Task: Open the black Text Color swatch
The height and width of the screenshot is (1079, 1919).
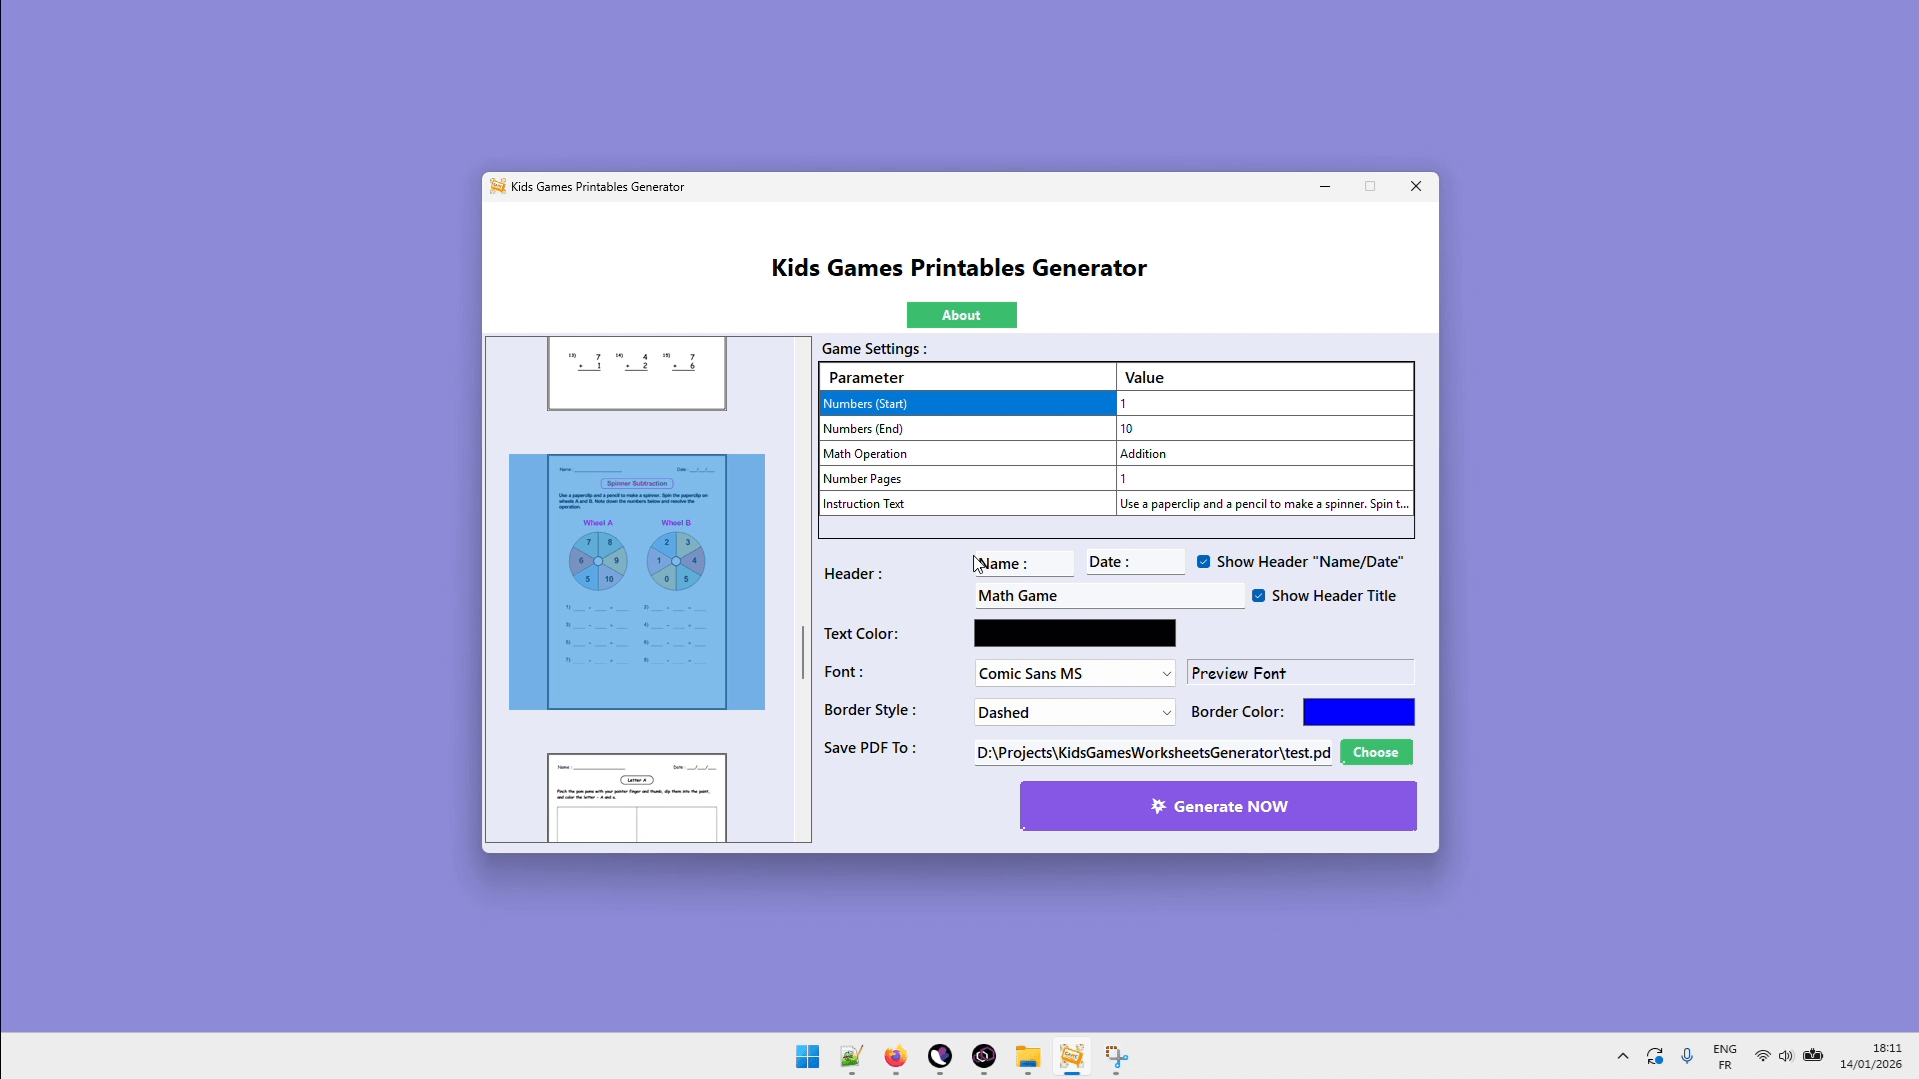Action: pos(1074,633)
